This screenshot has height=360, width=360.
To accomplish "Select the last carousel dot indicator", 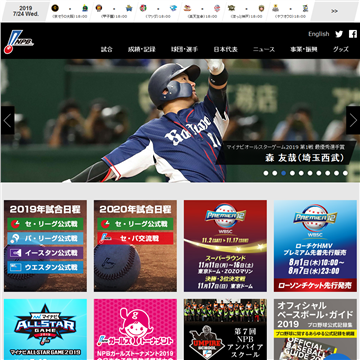I will point(345,173).
